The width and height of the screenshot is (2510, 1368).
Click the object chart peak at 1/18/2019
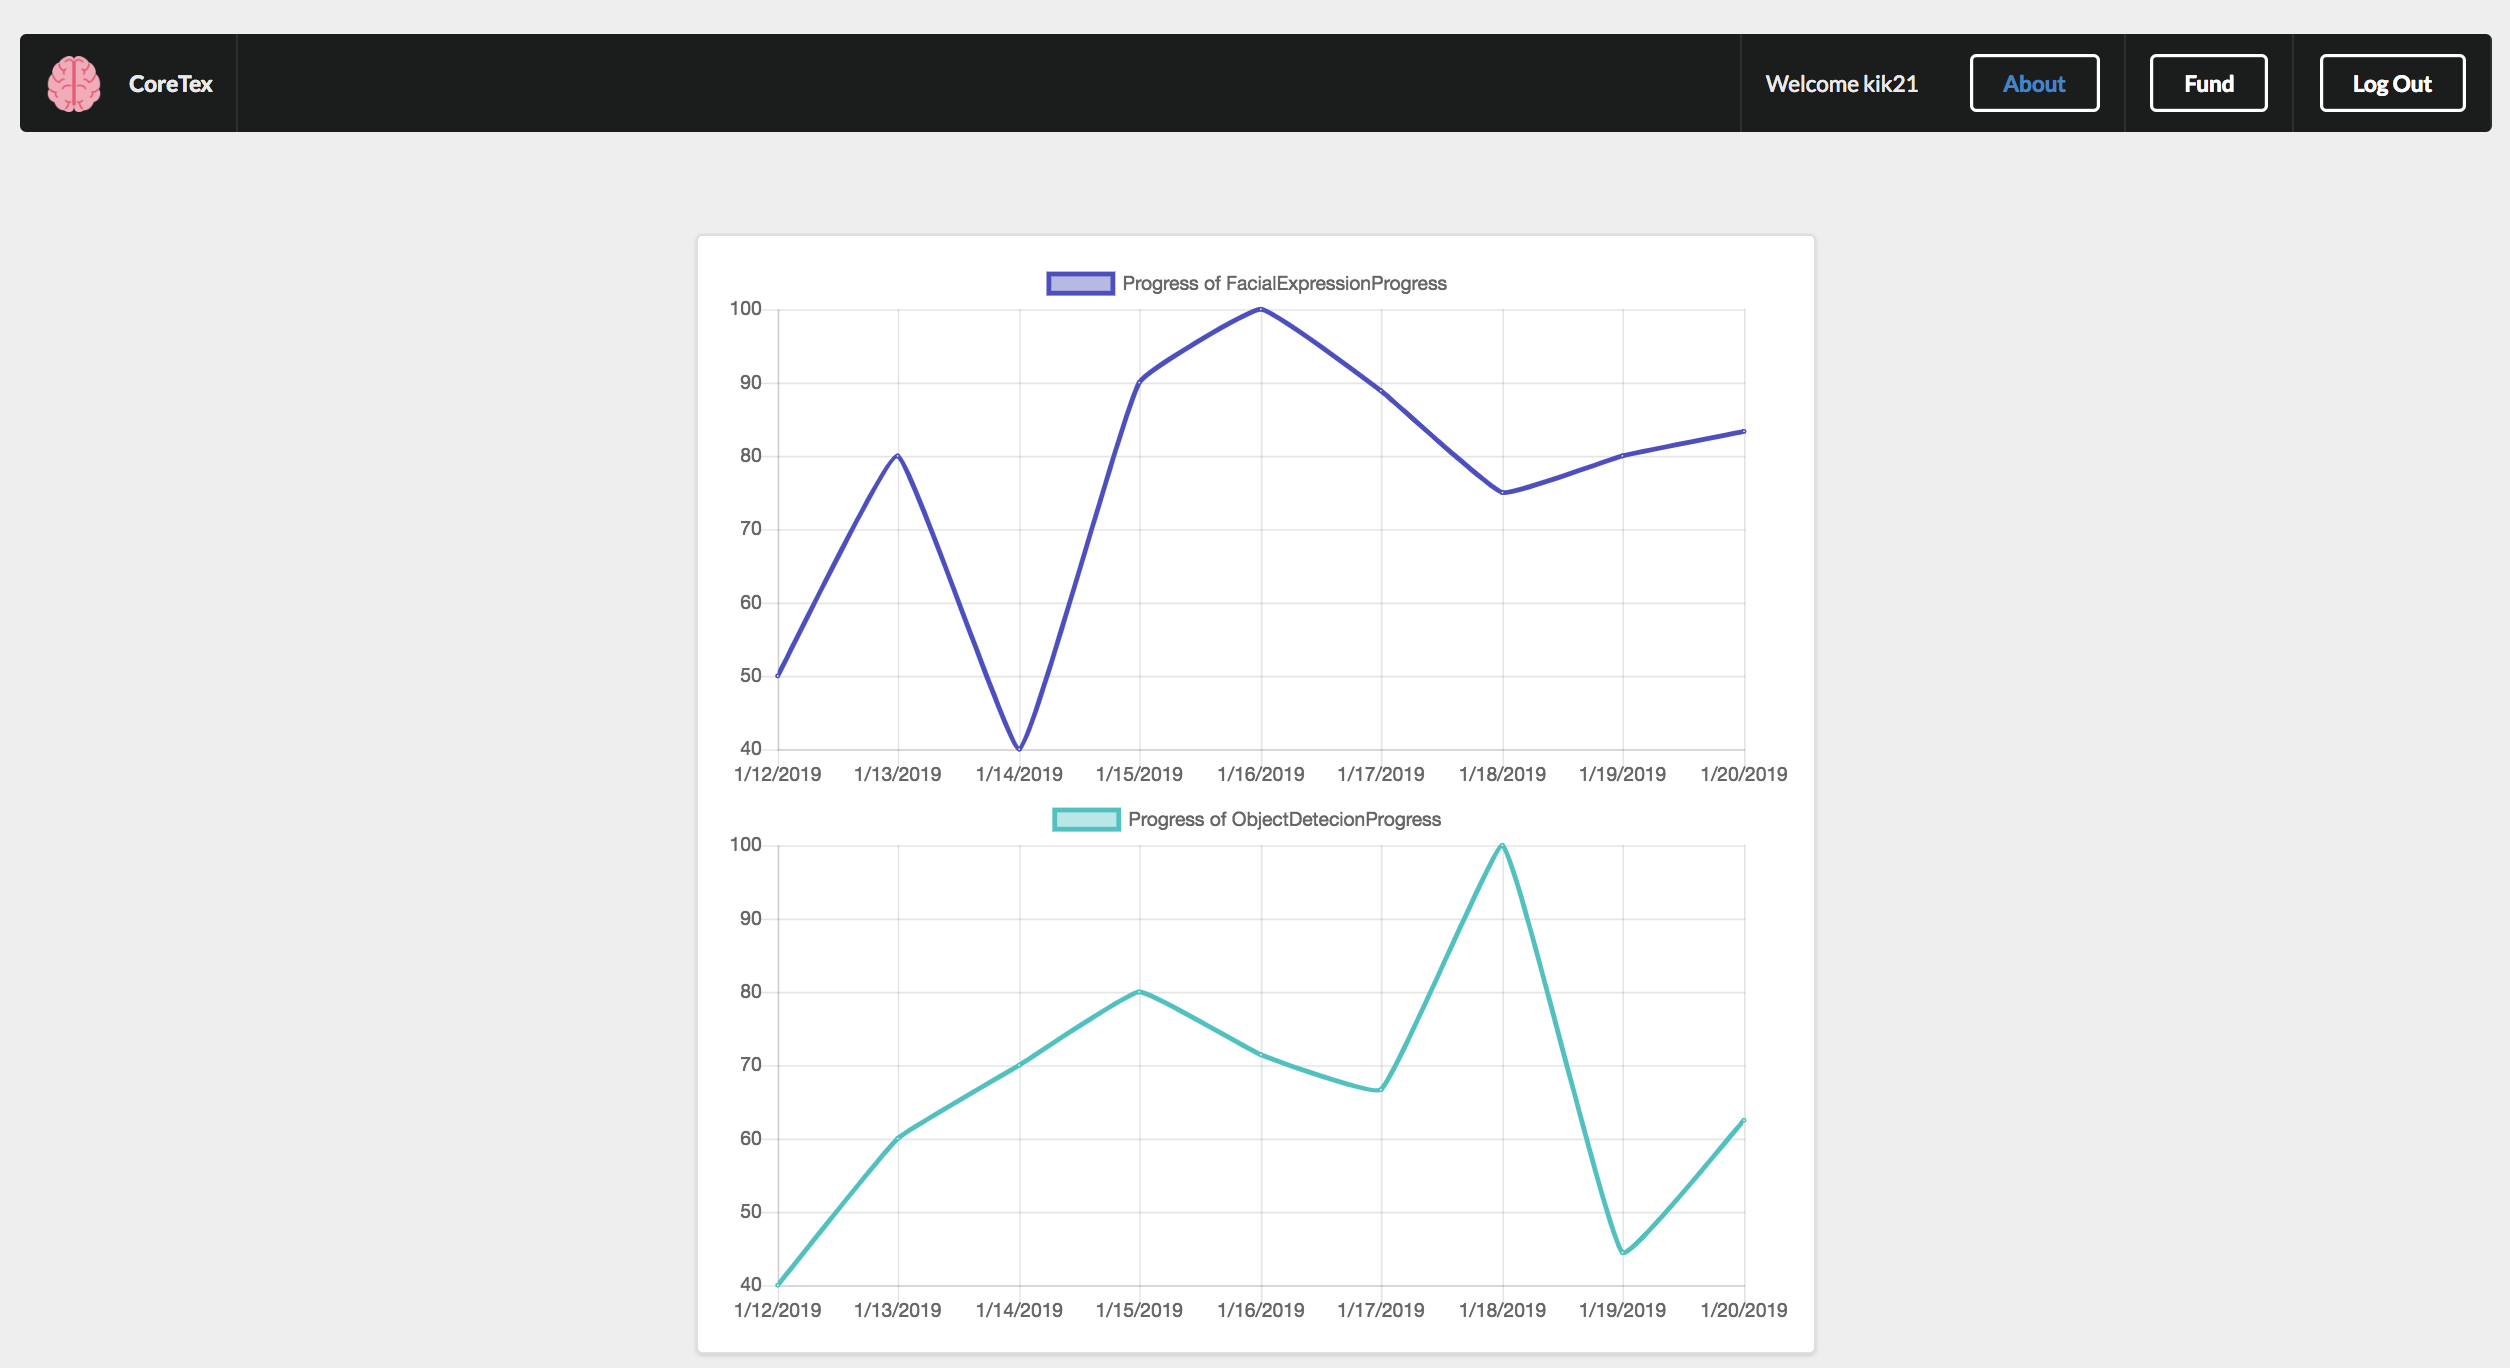click(x=1502, y=845)
